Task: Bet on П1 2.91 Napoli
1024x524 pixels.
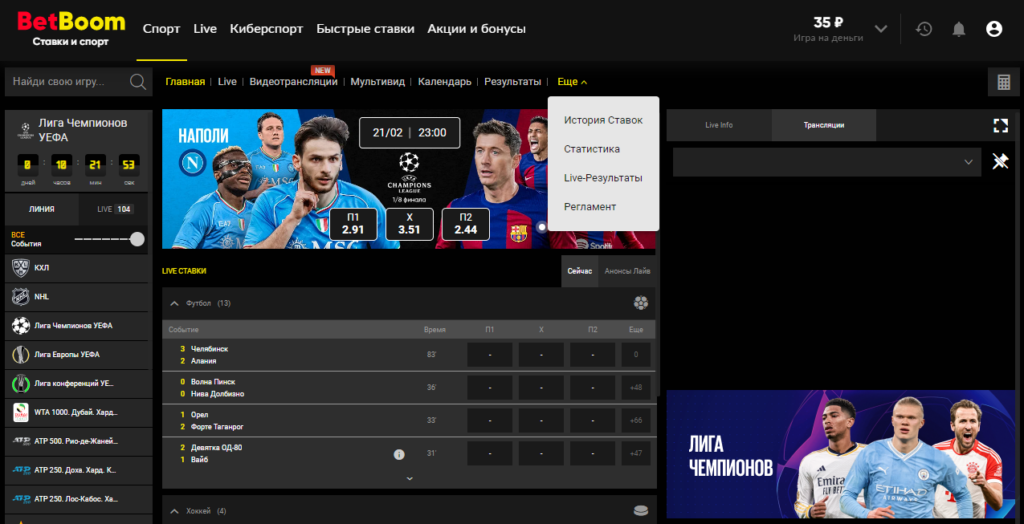Action: (353, 224)
